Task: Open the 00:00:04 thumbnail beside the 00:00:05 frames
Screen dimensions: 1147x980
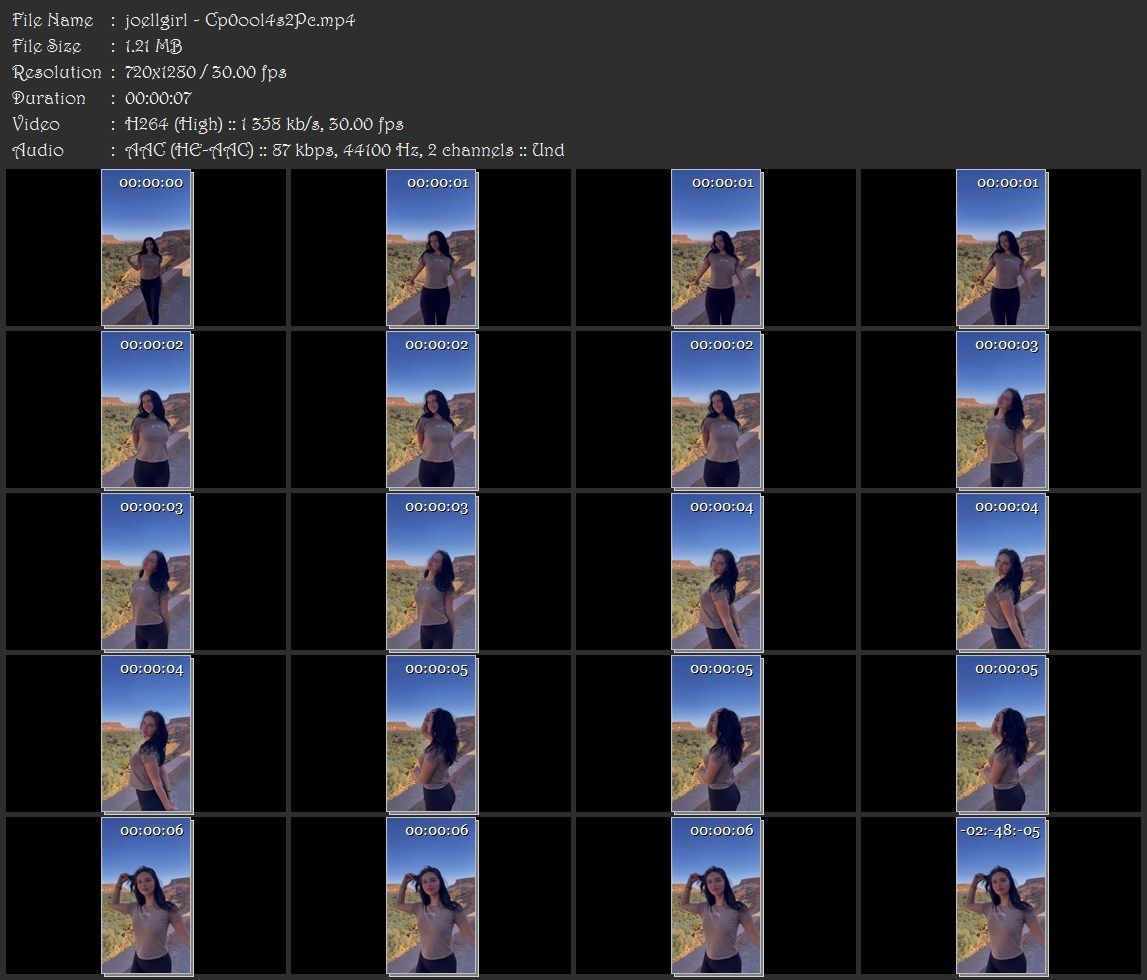Action: pyautogui.click(x=146, y=734)
